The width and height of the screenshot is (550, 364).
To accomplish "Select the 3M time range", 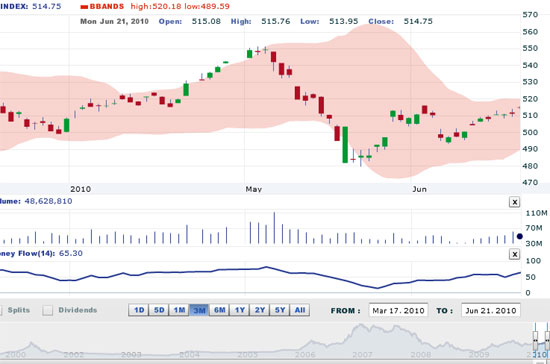I will [199, 310].
